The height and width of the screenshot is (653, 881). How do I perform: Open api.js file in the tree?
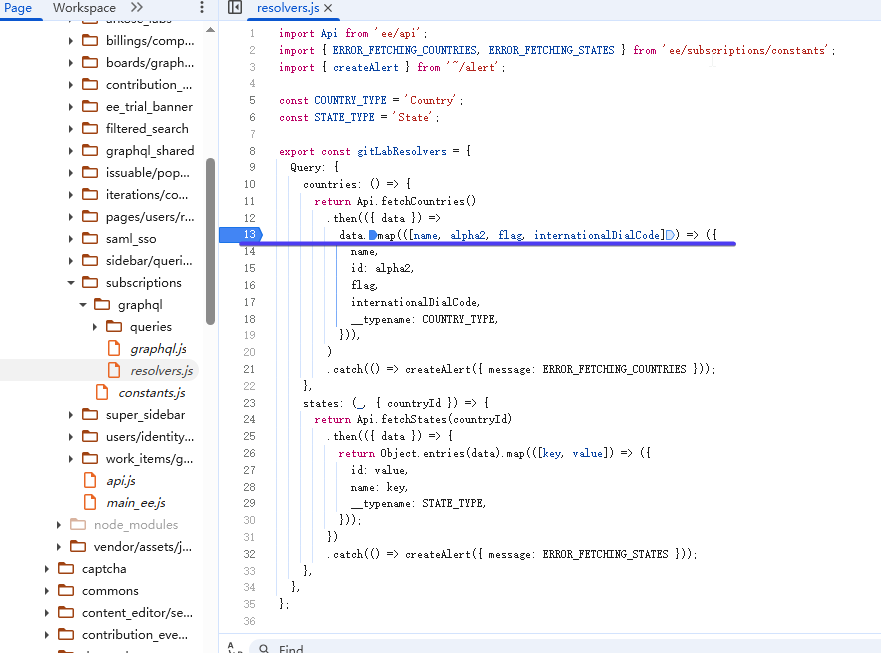pos(121,481)
